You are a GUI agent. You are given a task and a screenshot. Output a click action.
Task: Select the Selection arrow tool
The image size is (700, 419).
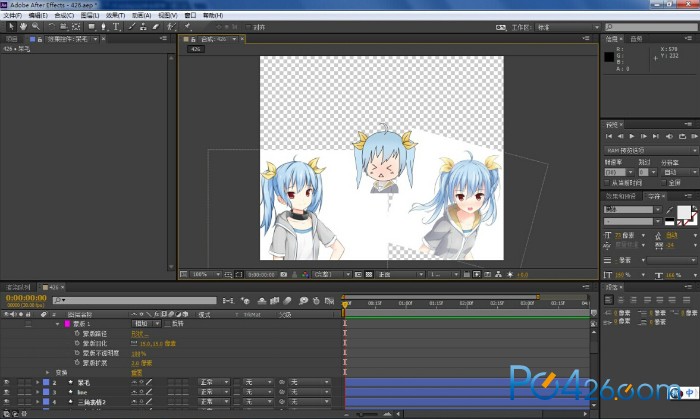pyautogui.click(x=11, y=27)
